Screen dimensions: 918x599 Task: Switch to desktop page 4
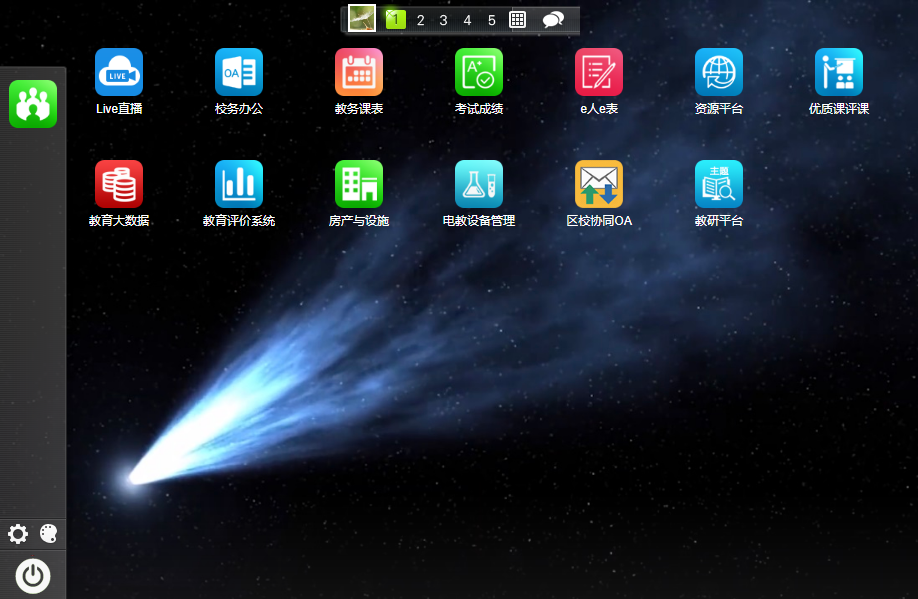click(x=467, y=20)
